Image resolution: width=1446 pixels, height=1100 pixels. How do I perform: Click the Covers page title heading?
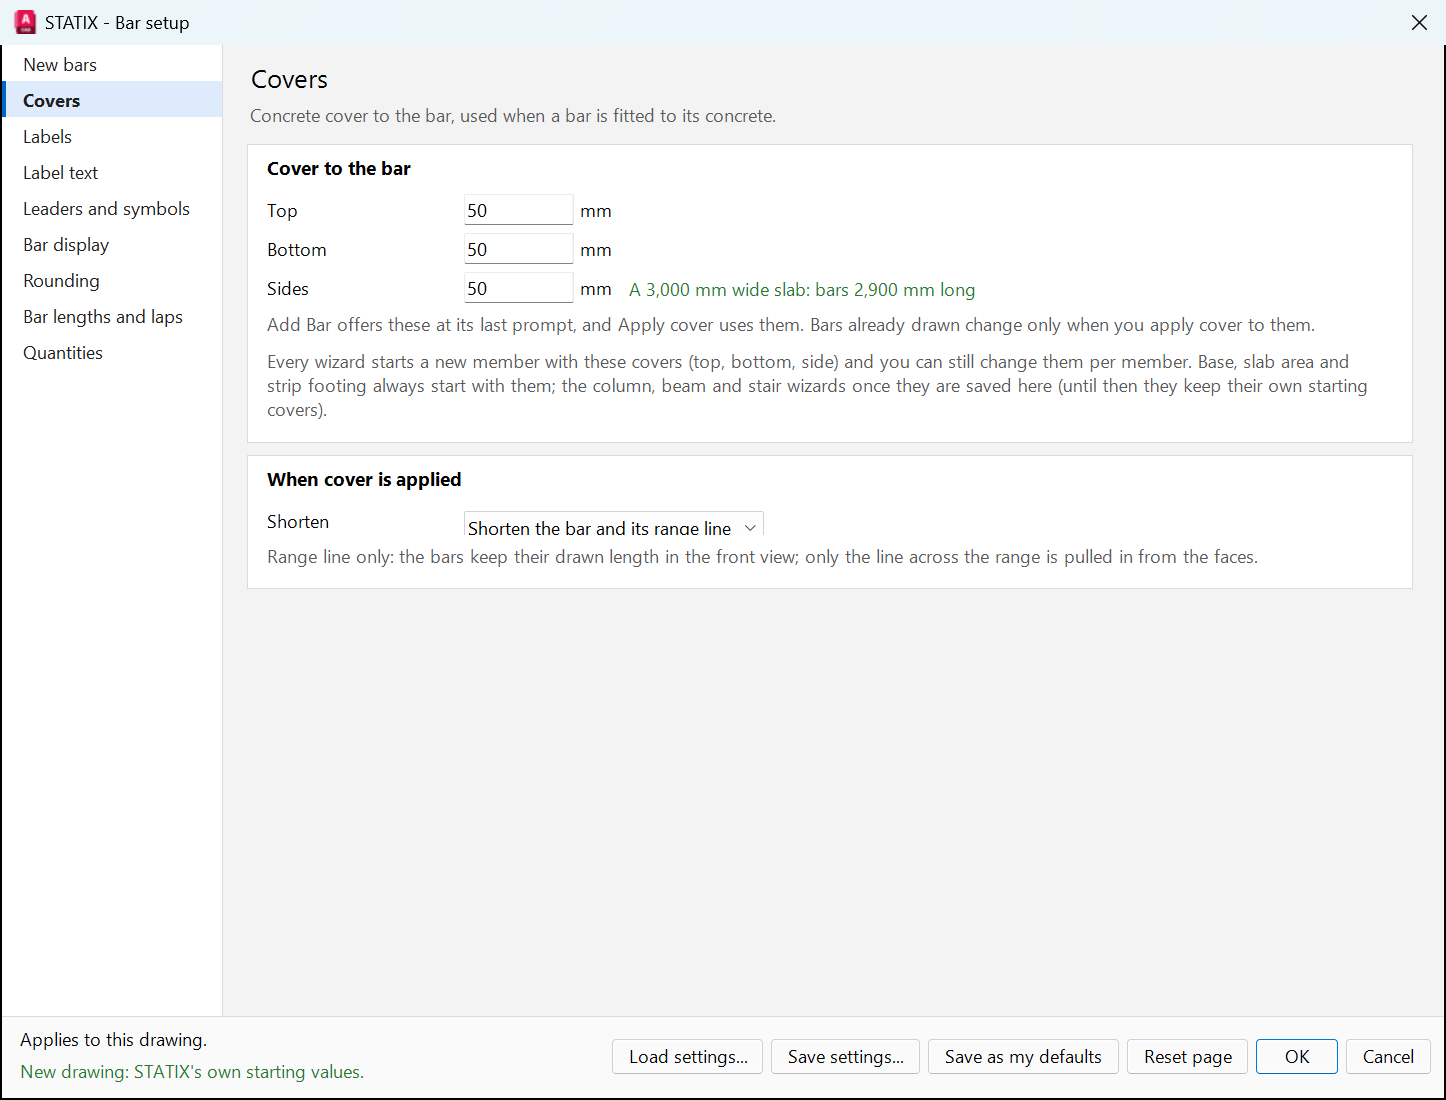coord(289,79)
